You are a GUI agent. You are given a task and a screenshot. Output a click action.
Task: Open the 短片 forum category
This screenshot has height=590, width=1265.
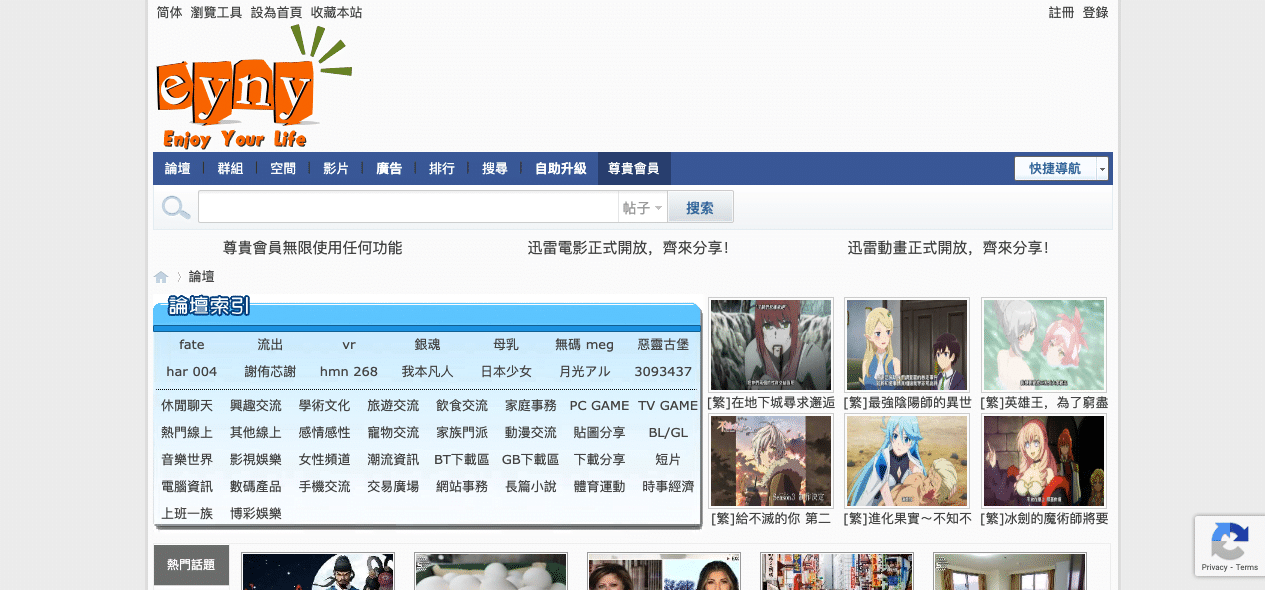pos(668,459)
